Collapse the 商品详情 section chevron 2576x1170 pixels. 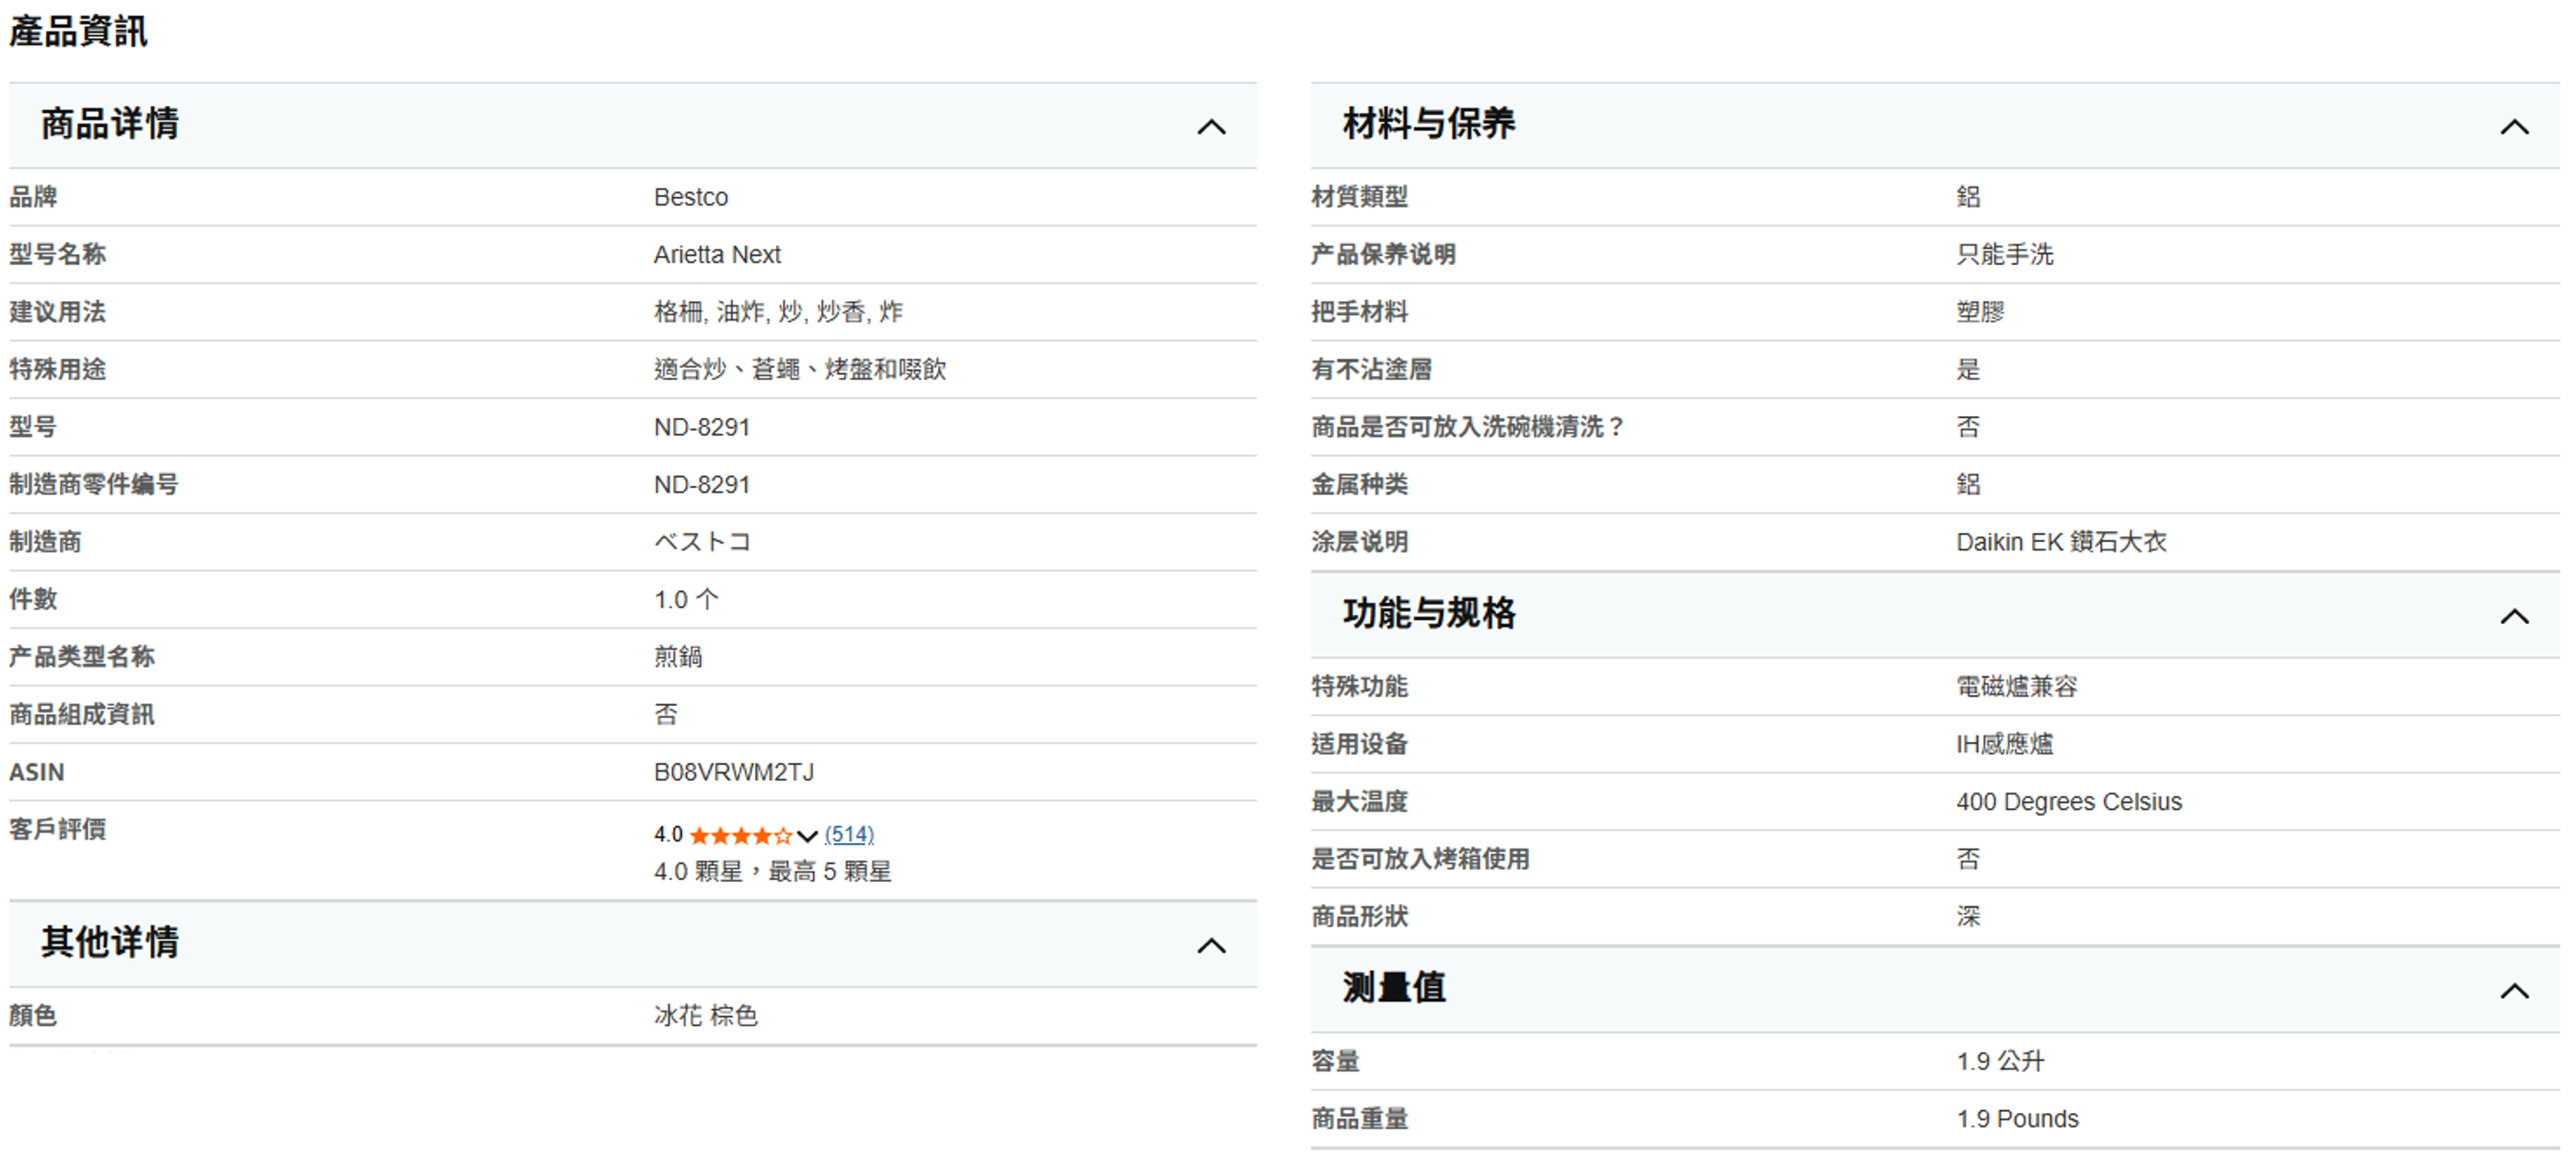[x=1211, y=127]
